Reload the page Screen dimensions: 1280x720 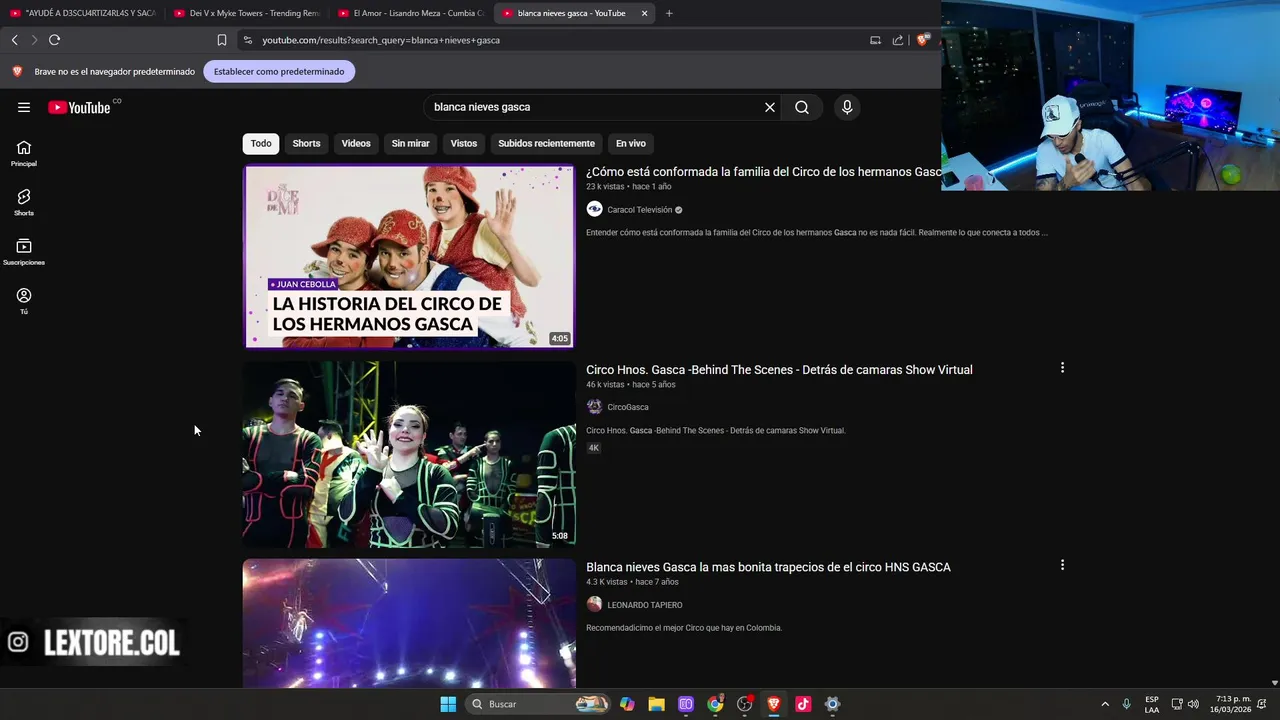pyautogui.click(x=54, y=40)
